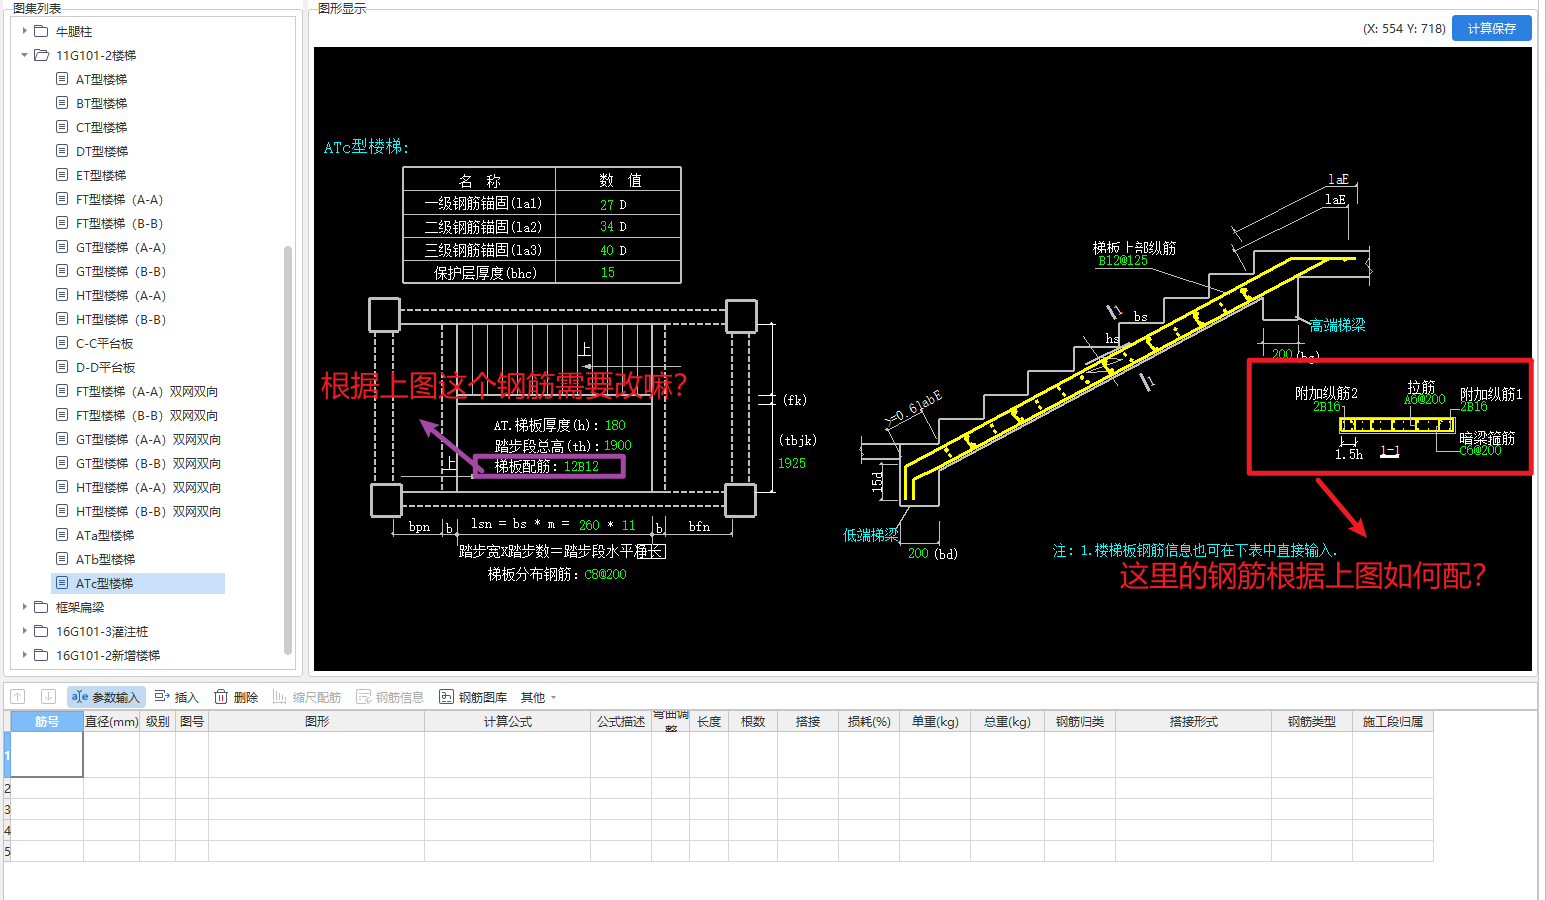
Task: Click the 总重(kg) column header
Action: [x=1007, y=721]
